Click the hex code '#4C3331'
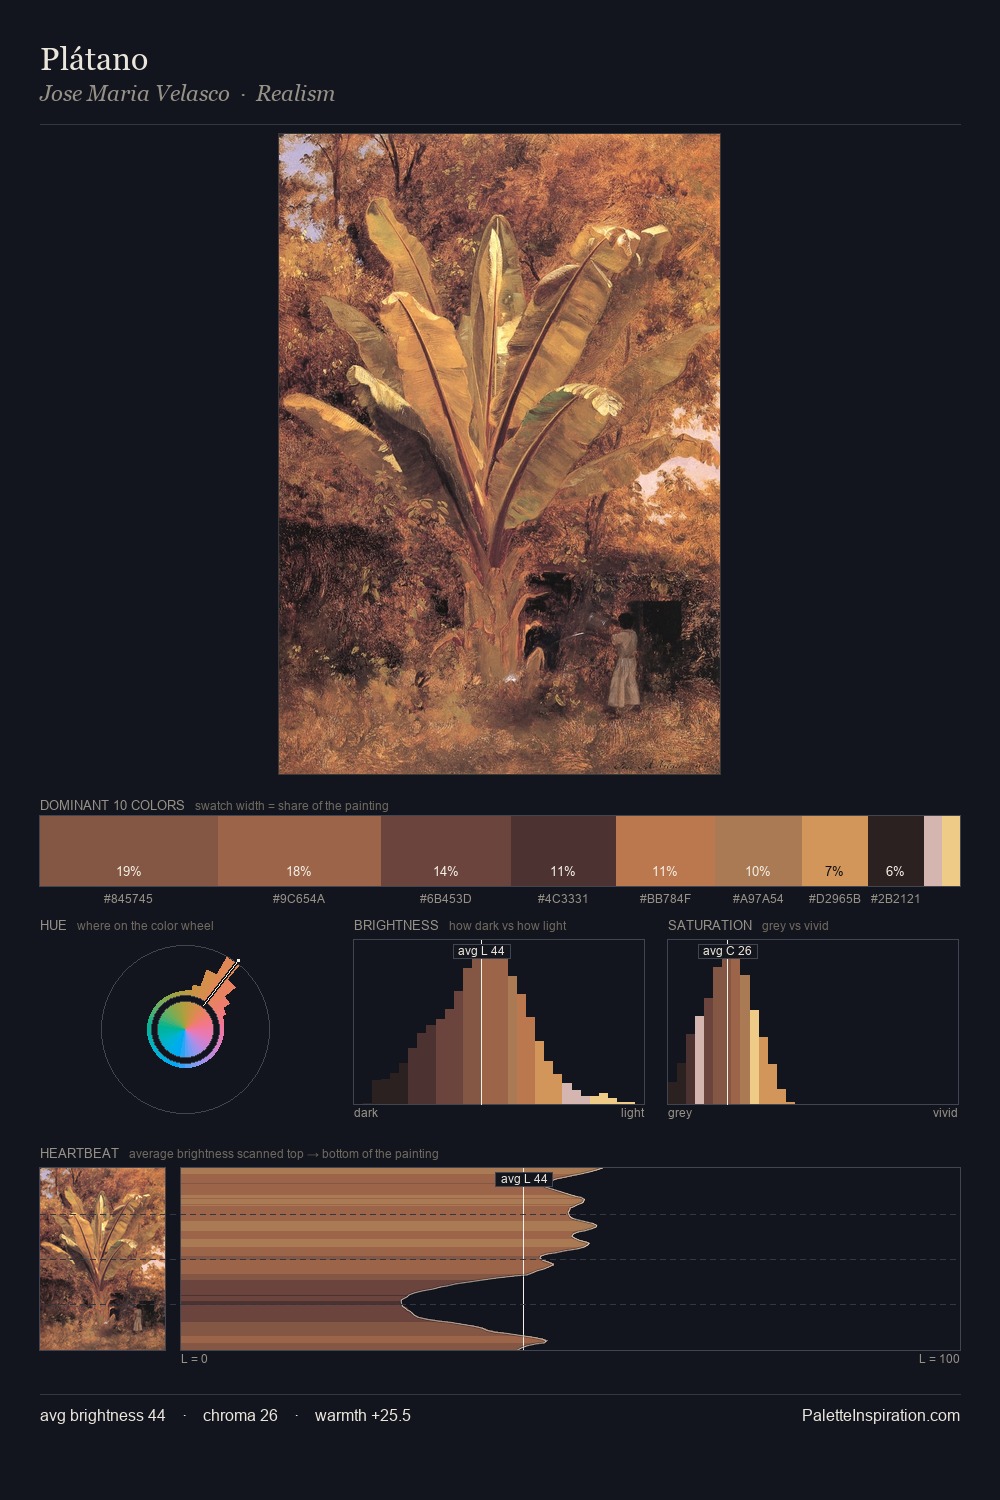The height and width of the screenshot is (1500, 1000). click(563, 899)
